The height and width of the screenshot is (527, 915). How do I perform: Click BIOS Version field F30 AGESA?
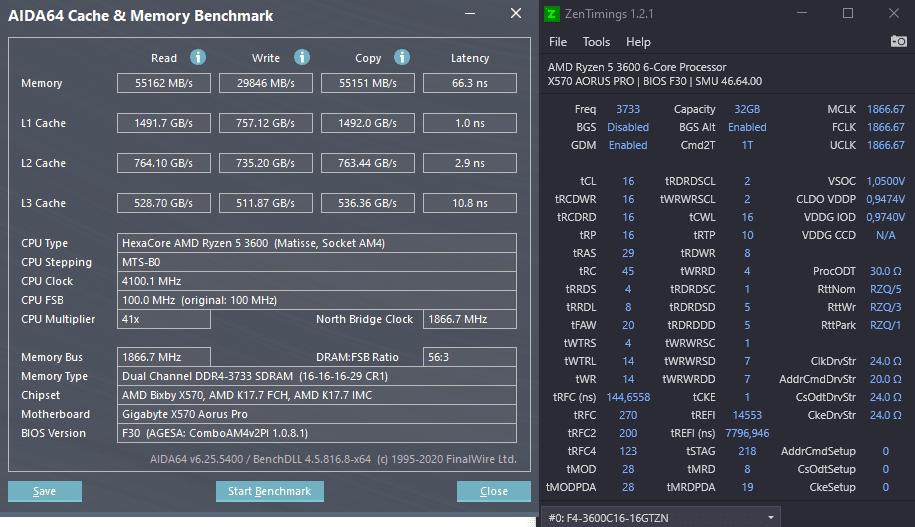click(x=317, y=433)
